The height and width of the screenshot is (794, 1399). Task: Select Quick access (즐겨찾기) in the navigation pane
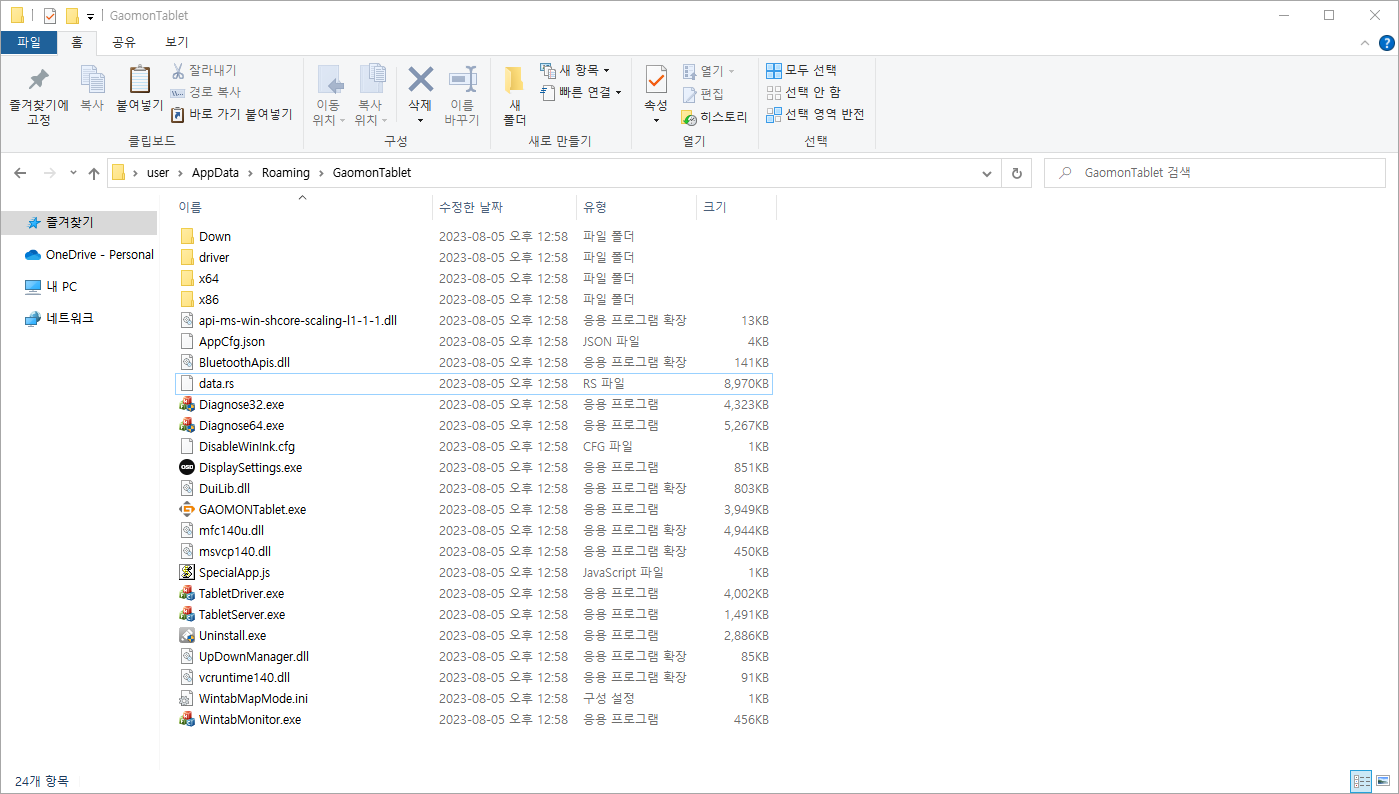(79, 223)
